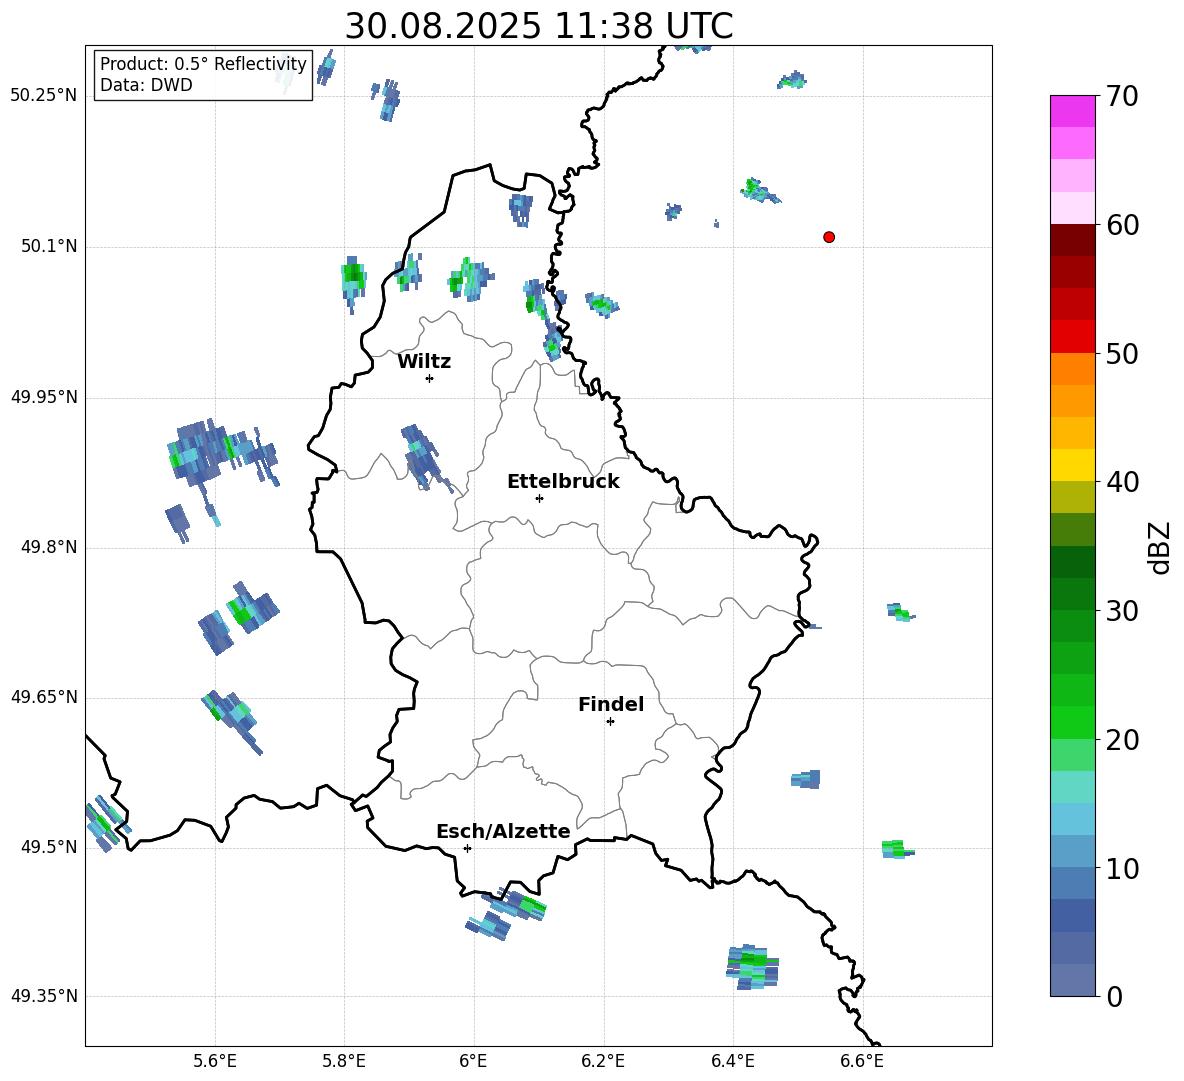Pick the bright yellow swatch above 40 dBZ
Screen dimensions: 1184x1081
point(1073,465)
